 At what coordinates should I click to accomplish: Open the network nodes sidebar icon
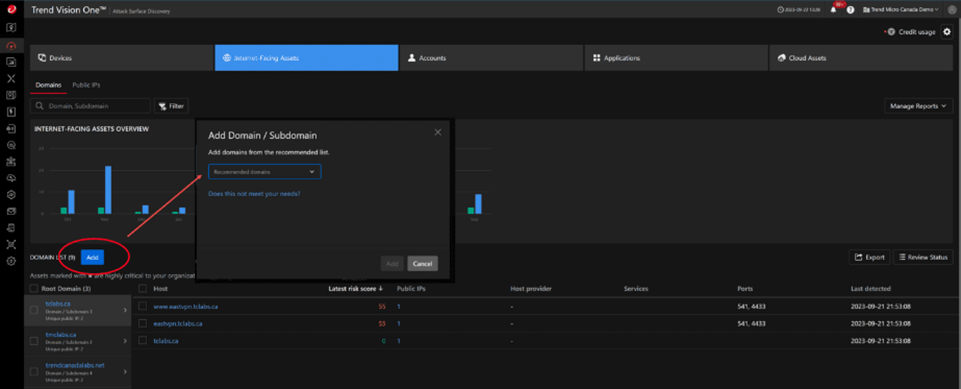[x=11, y=244]
